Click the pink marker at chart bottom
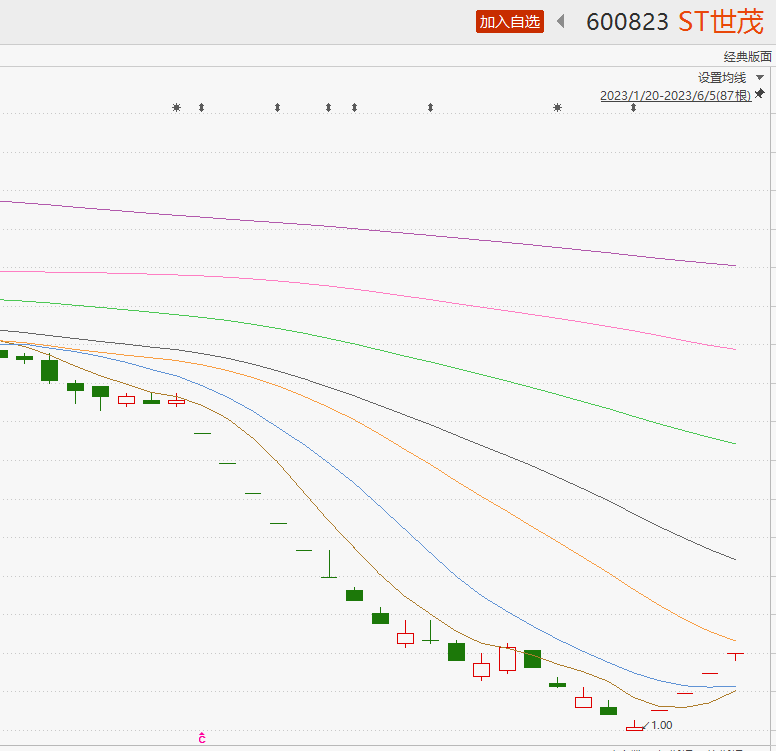The width and height of the screenshot is (776, 751). (x=202, y=738)
